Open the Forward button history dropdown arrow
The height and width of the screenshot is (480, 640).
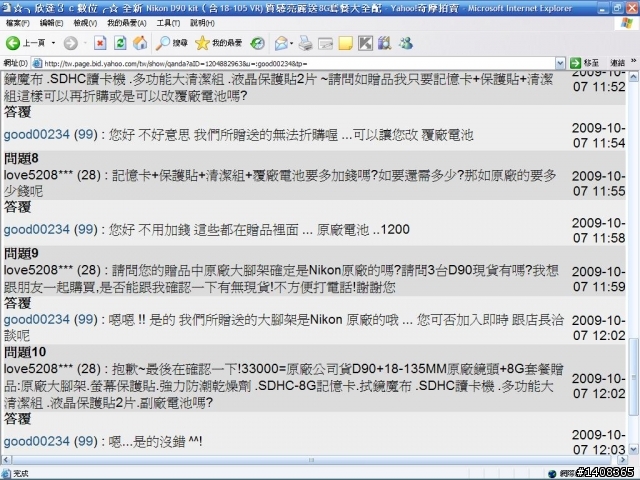(85, 43)
